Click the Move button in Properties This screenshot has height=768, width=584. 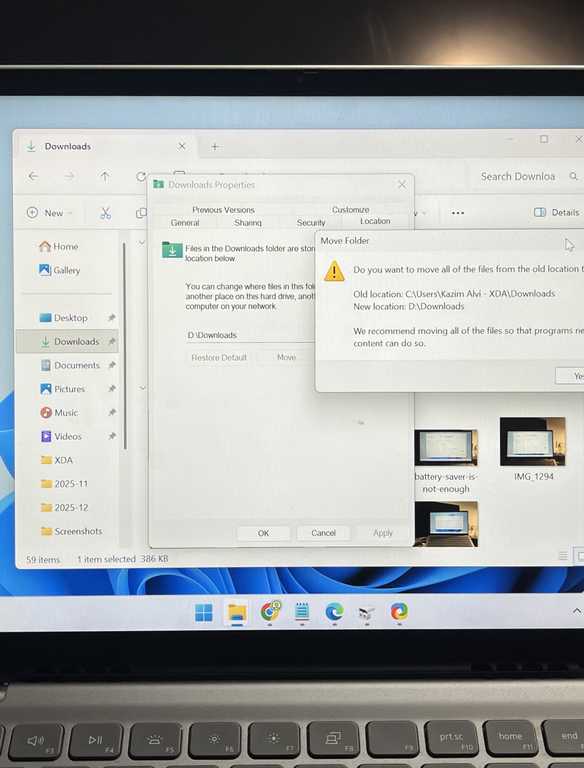[286, 358]
